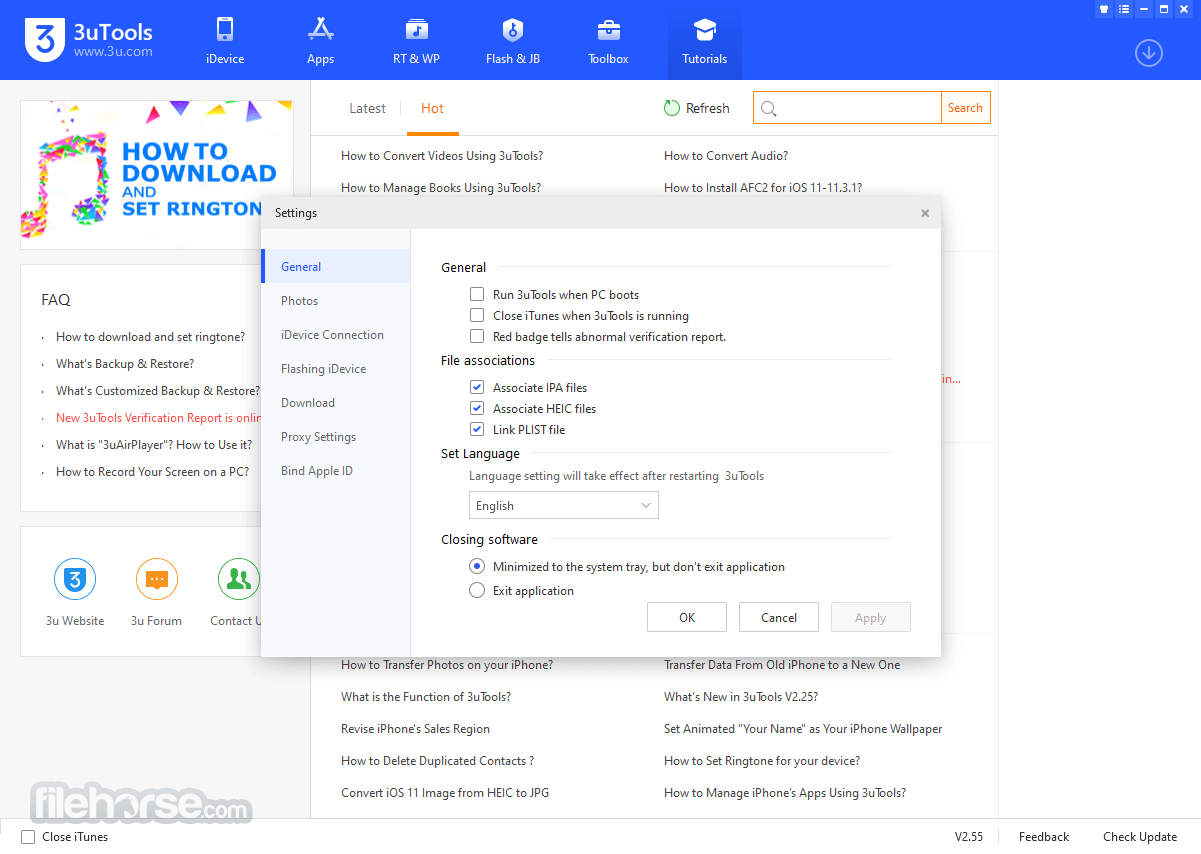Viewport: 1201px width, 854px height.
Task: Click the OK button
Action: (x=687, y=617)
